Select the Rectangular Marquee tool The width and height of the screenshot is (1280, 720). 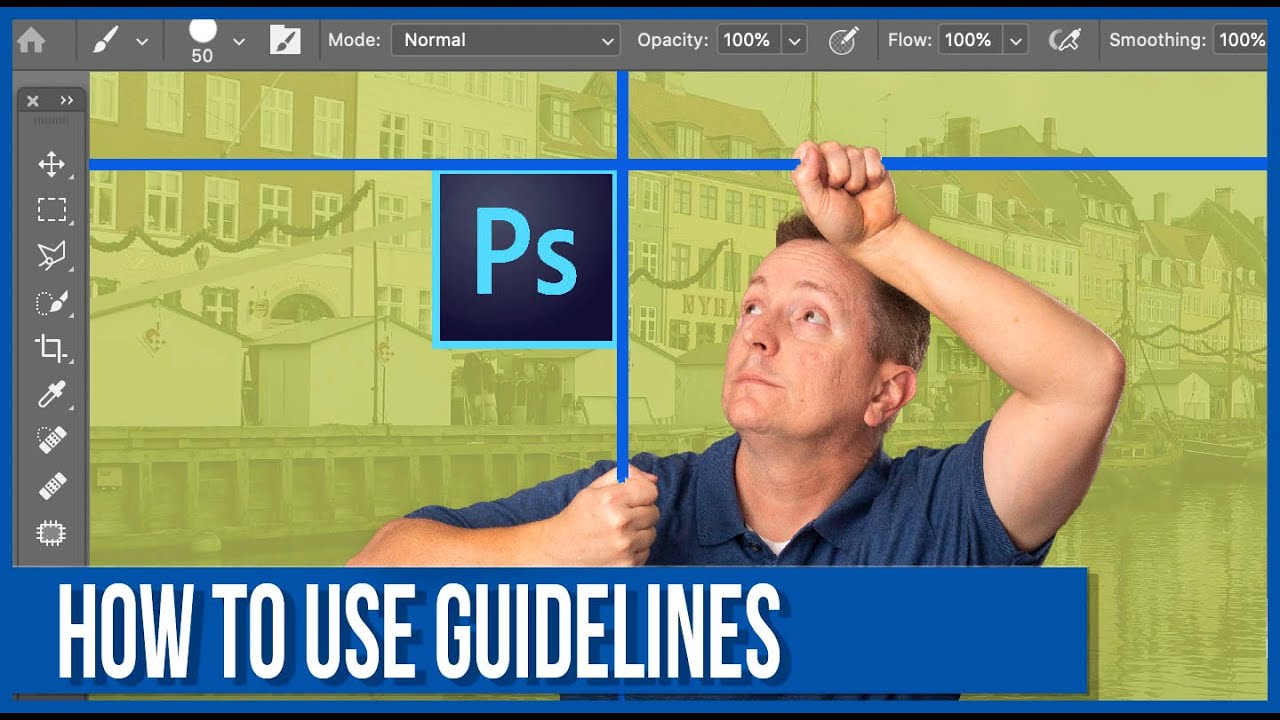click(51, 210)
